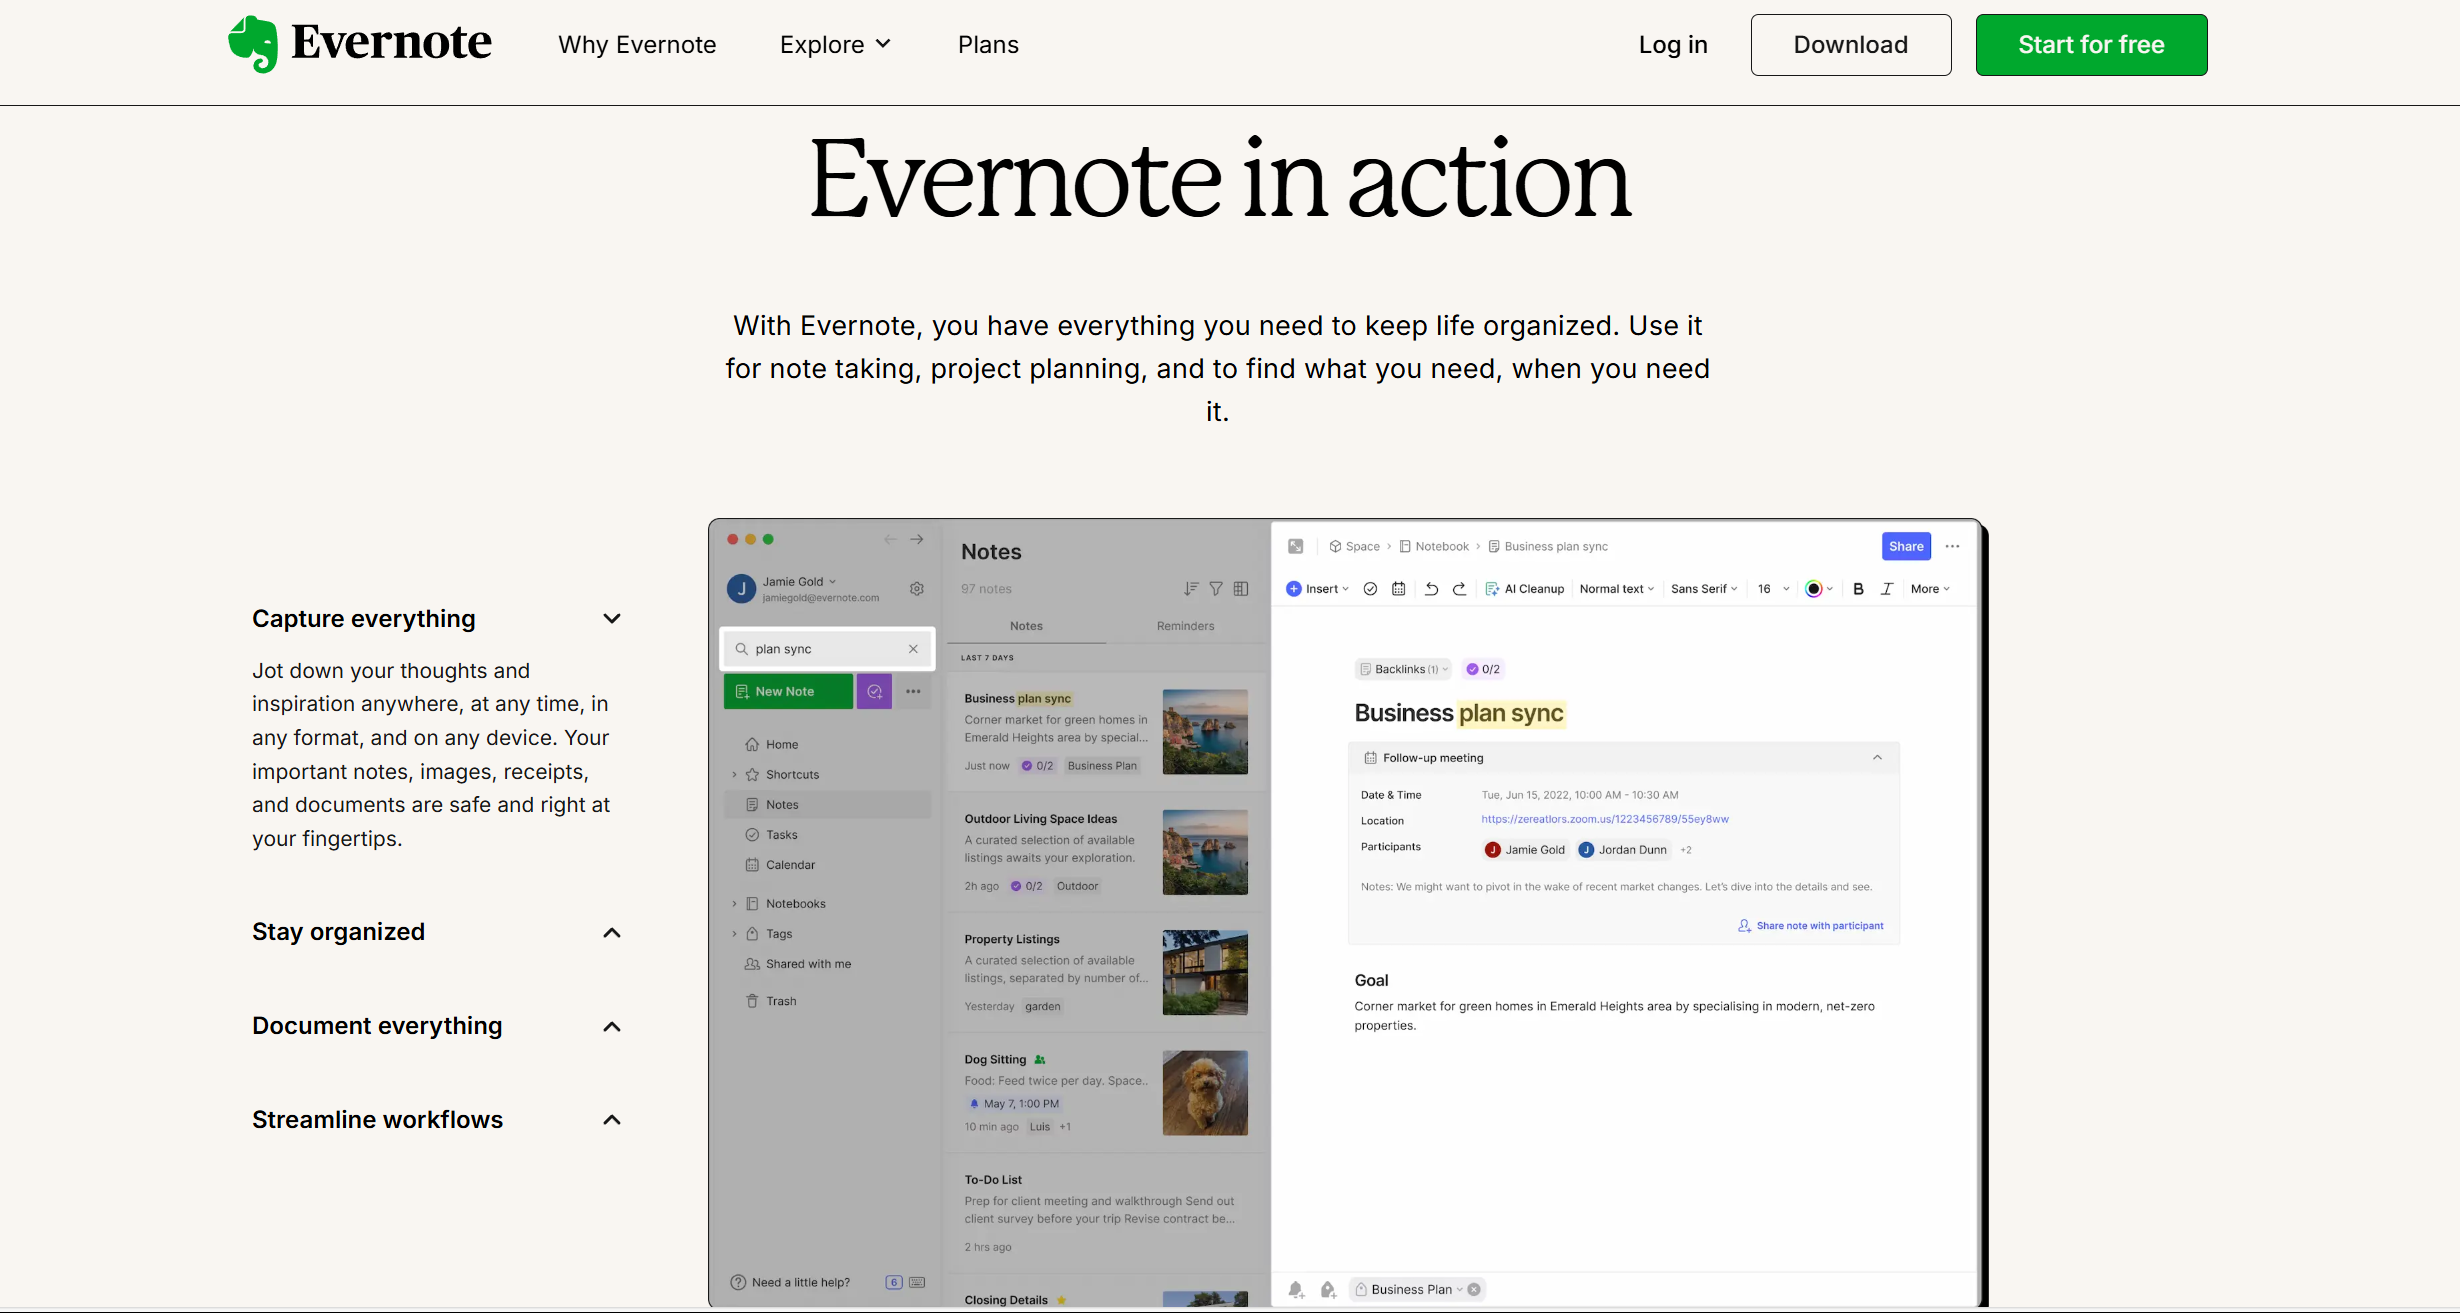Open the note's three-dot more actions menu
2460x1313 pixels.
point(1952,546)
